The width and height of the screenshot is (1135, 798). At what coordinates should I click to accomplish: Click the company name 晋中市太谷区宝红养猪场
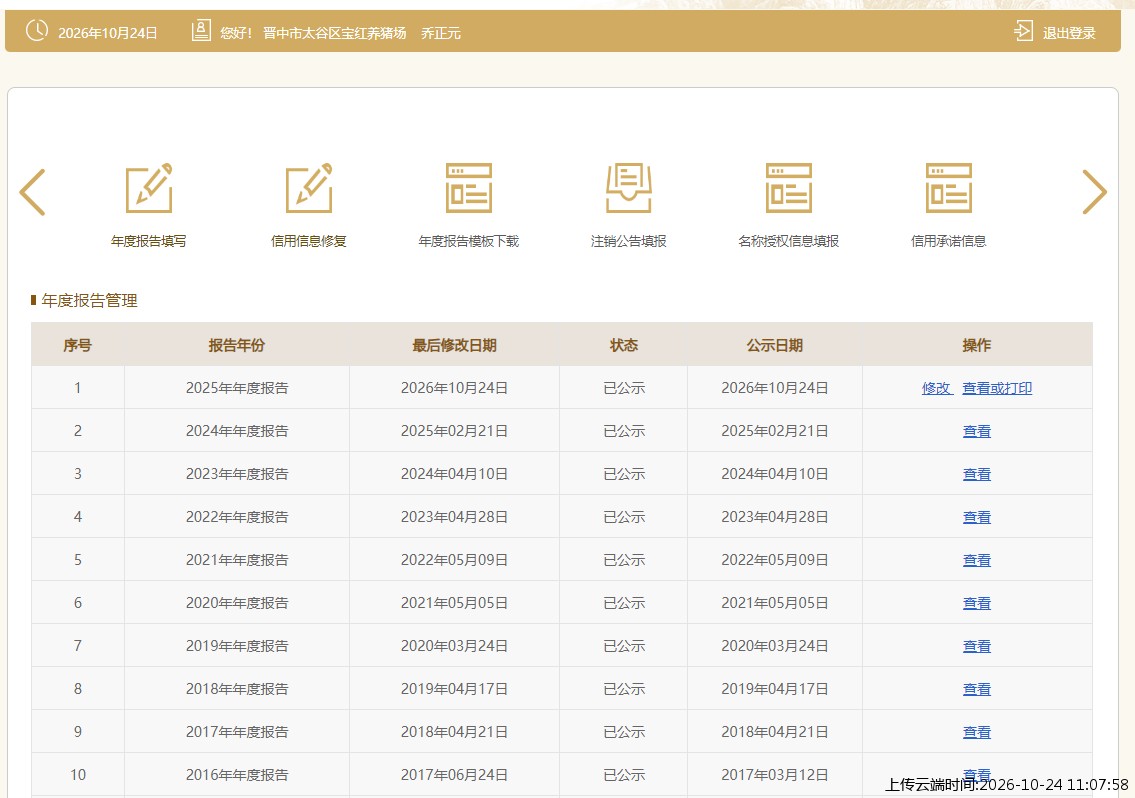pyautogui.click(x=334, y=33)
